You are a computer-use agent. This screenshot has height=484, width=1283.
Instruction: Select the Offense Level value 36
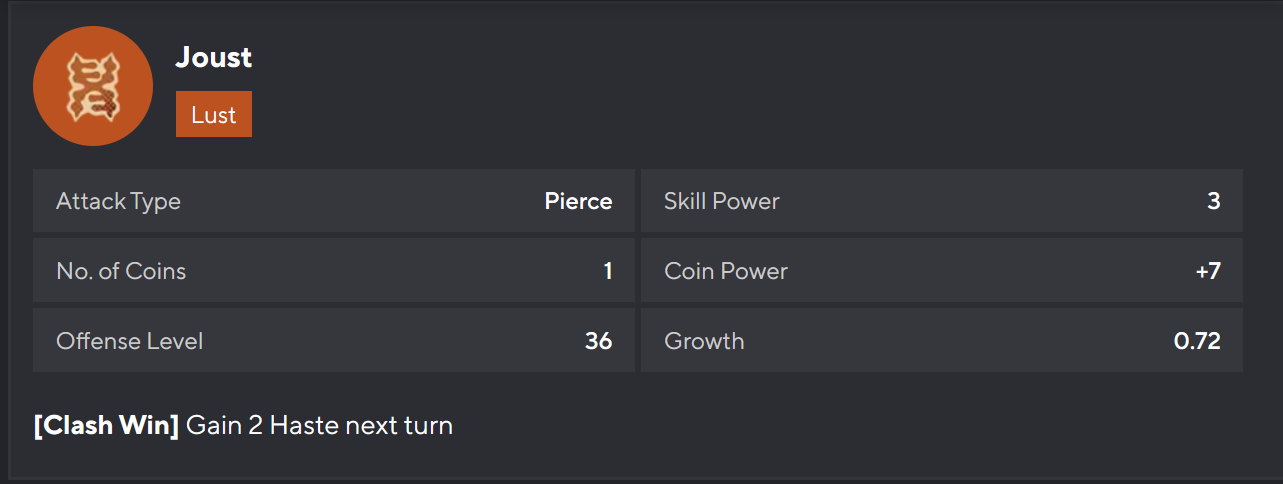[598, 341]
